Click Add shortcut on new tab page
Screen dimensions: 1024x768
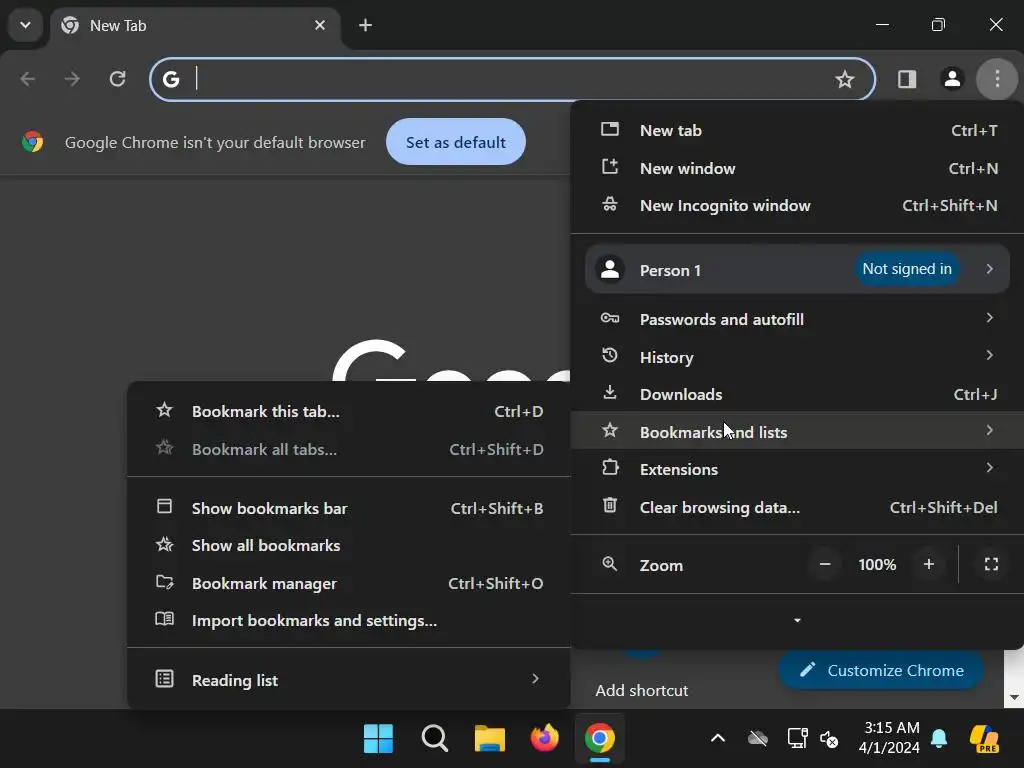point(642,690)
